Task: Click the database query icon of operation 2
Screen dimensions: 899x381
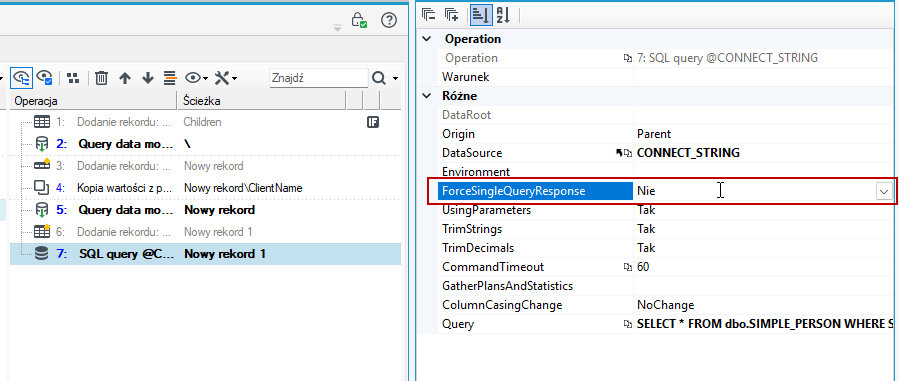Action: [x=42, y=144]
